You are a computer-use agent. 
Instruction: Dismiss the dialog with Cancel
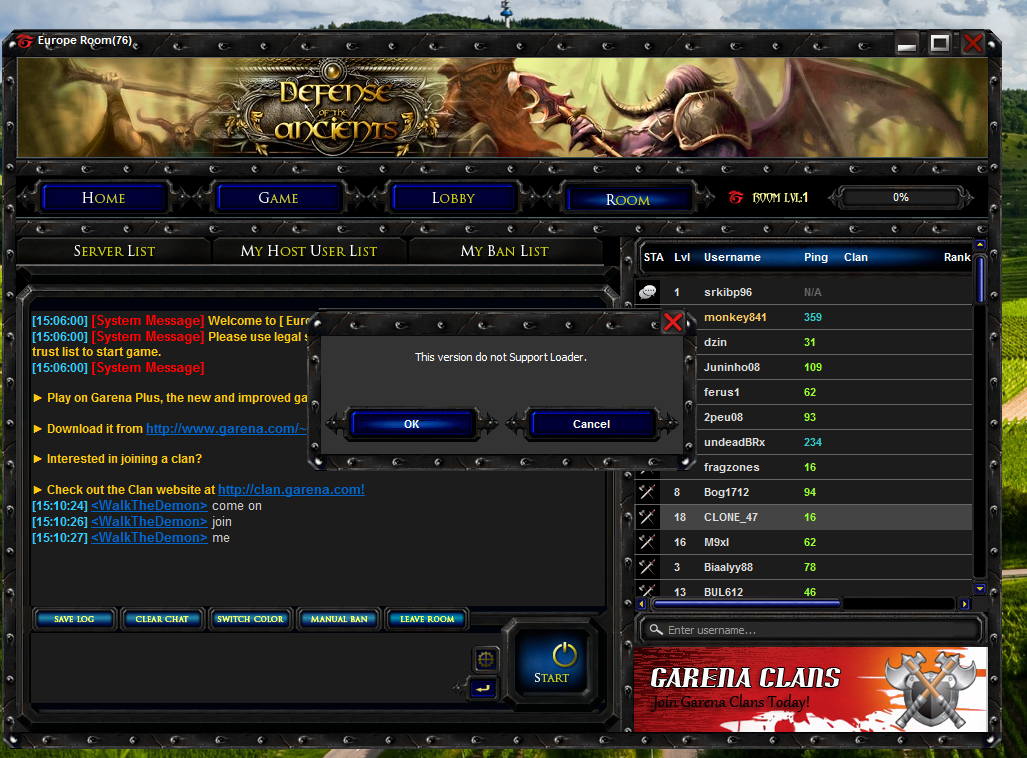(591, 424)
